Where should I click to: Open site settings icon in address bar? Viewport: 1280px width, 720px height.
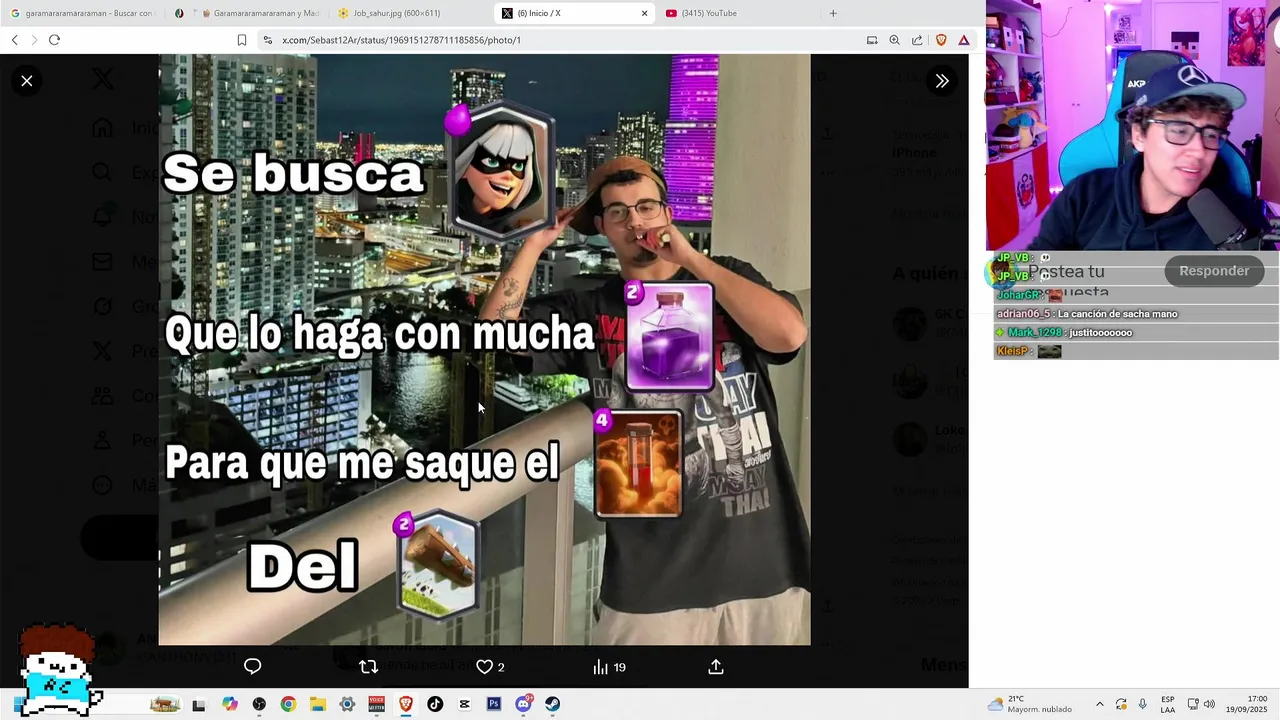click(268, 40)
